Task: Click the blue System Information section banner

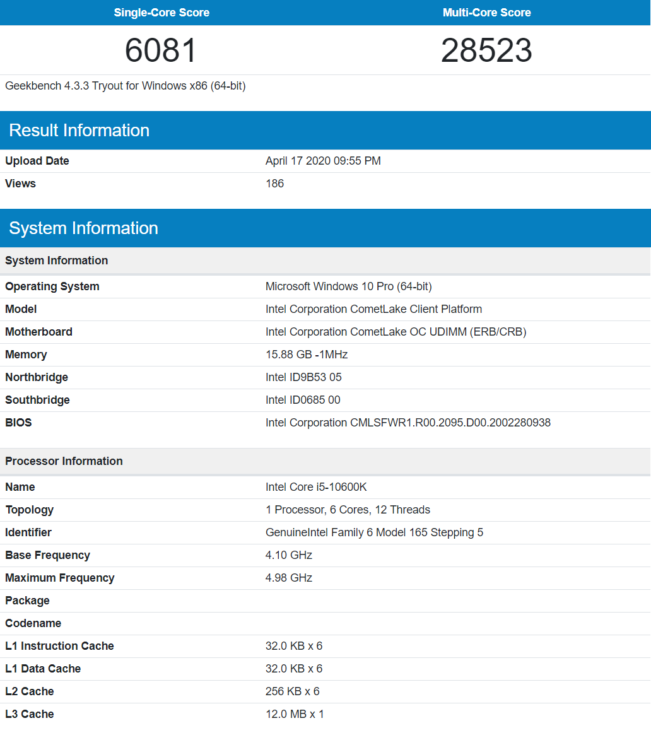Action: [83, 228]
